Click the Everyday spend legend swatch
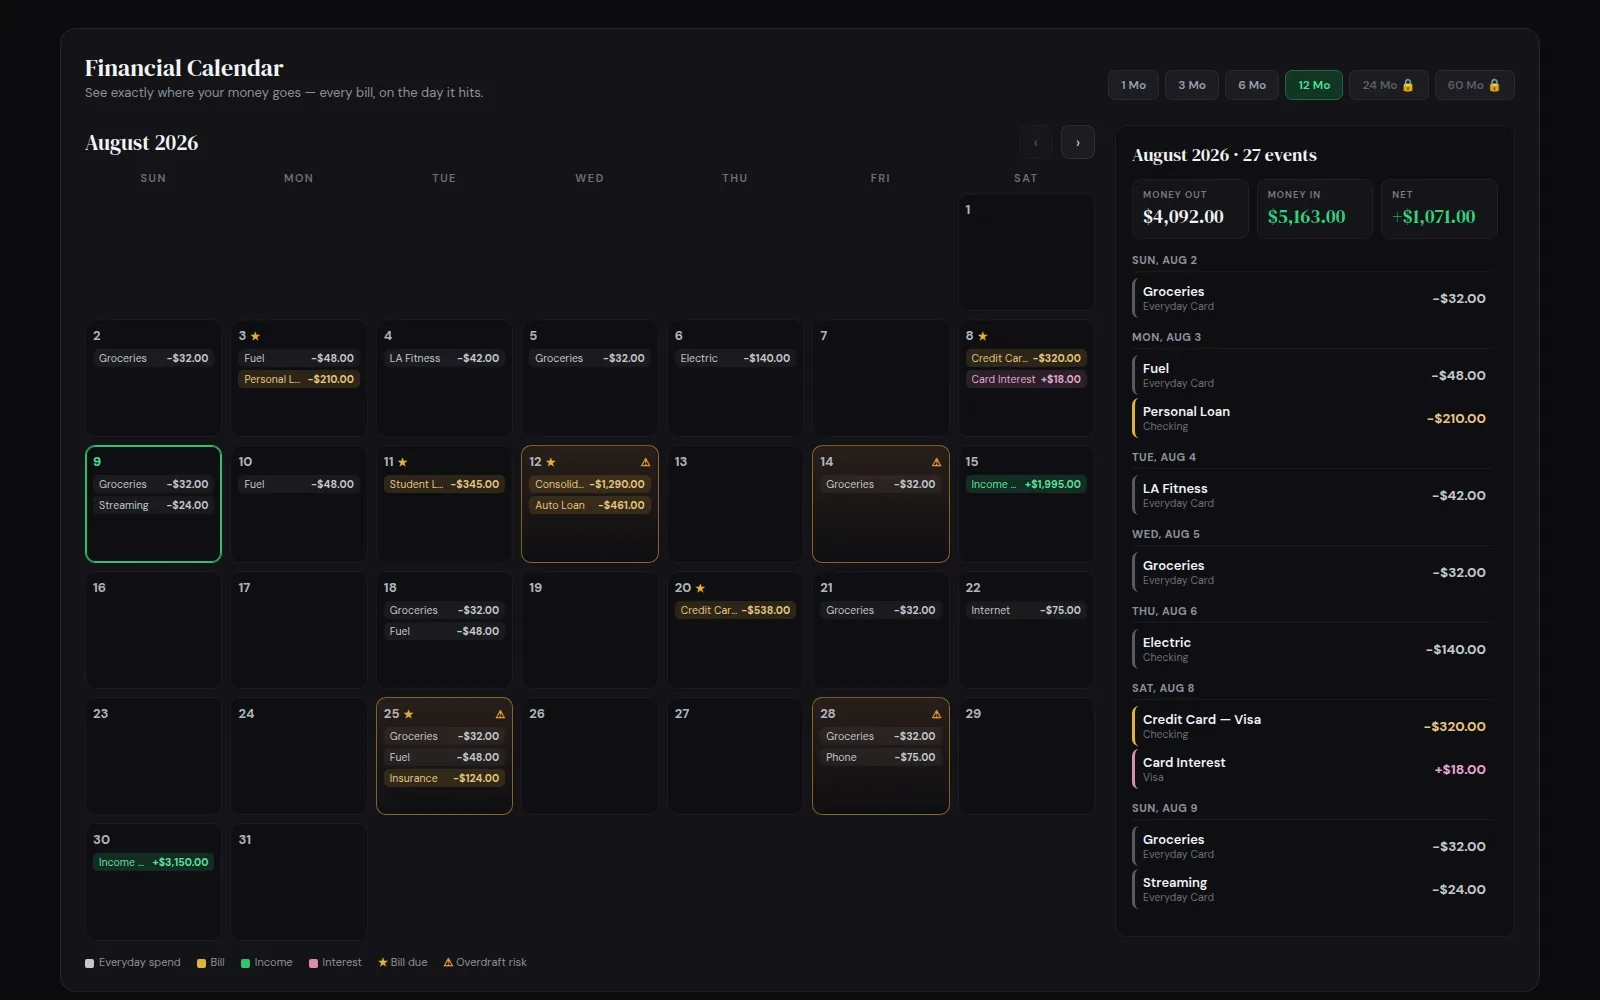Image resolution: width=1600 pixels, height=1000 pixels. [x=90, y=963]
